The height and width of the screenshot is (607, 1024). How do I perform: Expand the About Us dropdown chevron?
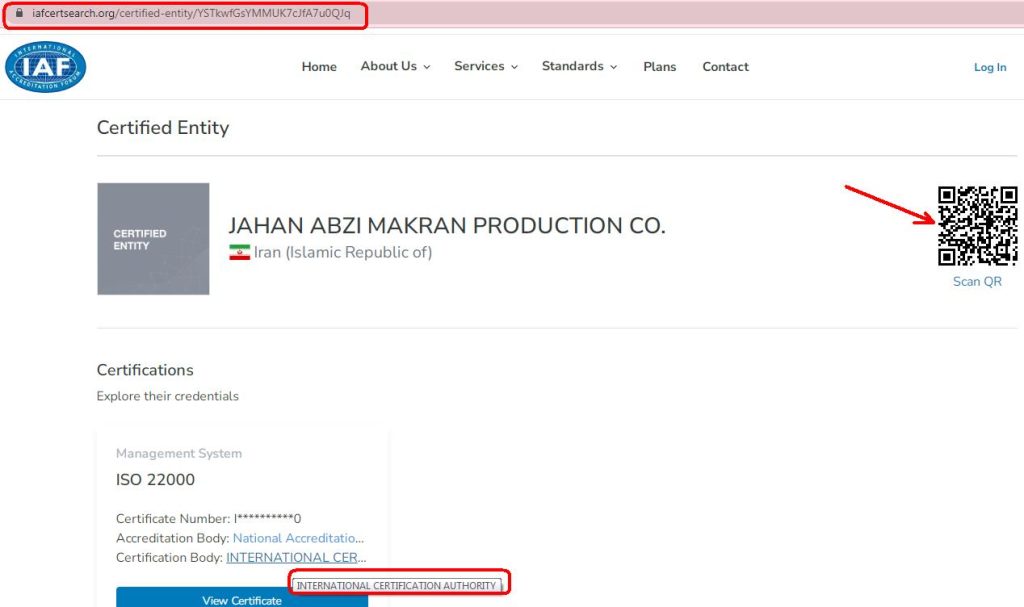(427, 67)
